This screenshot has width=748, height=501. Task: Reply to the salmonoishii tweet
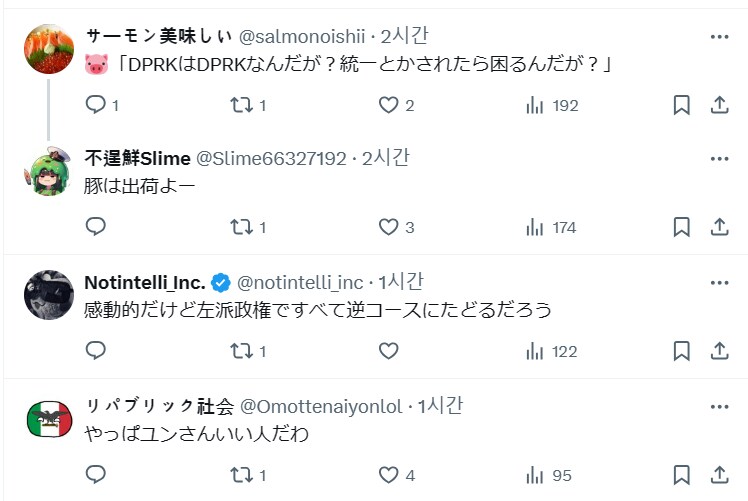point(96,105)
